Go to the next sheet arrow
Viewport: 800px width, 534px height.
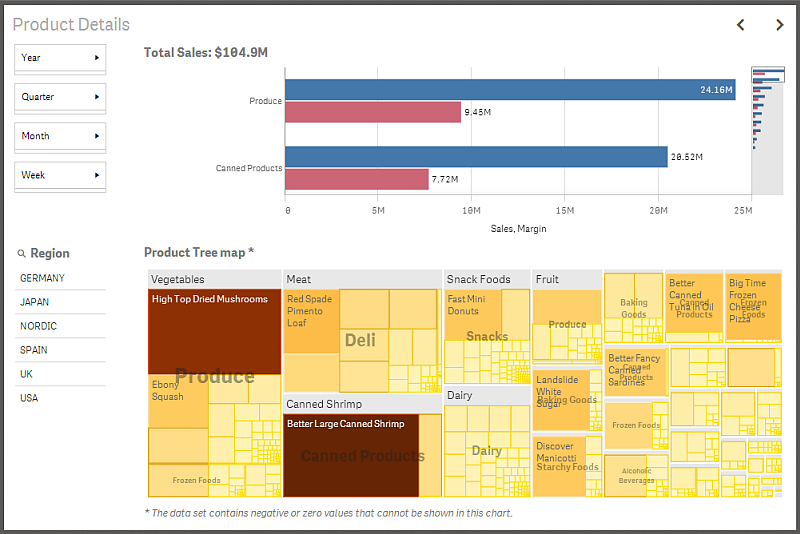tap(780, 25)
